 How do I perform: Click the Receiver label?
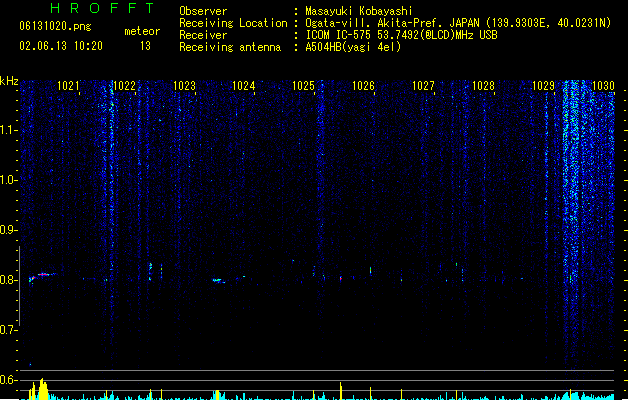[203, 35]
